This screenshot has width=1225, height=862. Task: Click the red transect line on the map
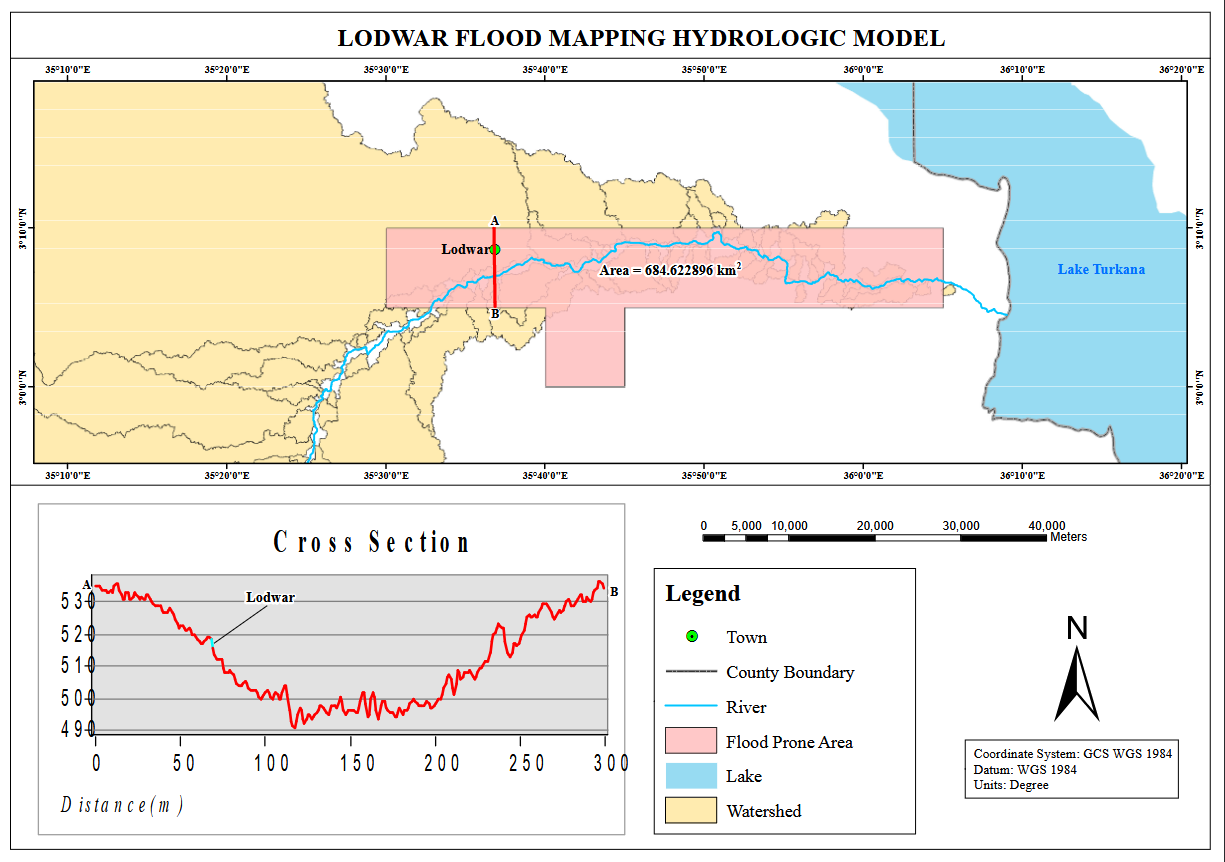tap(494, 280)
